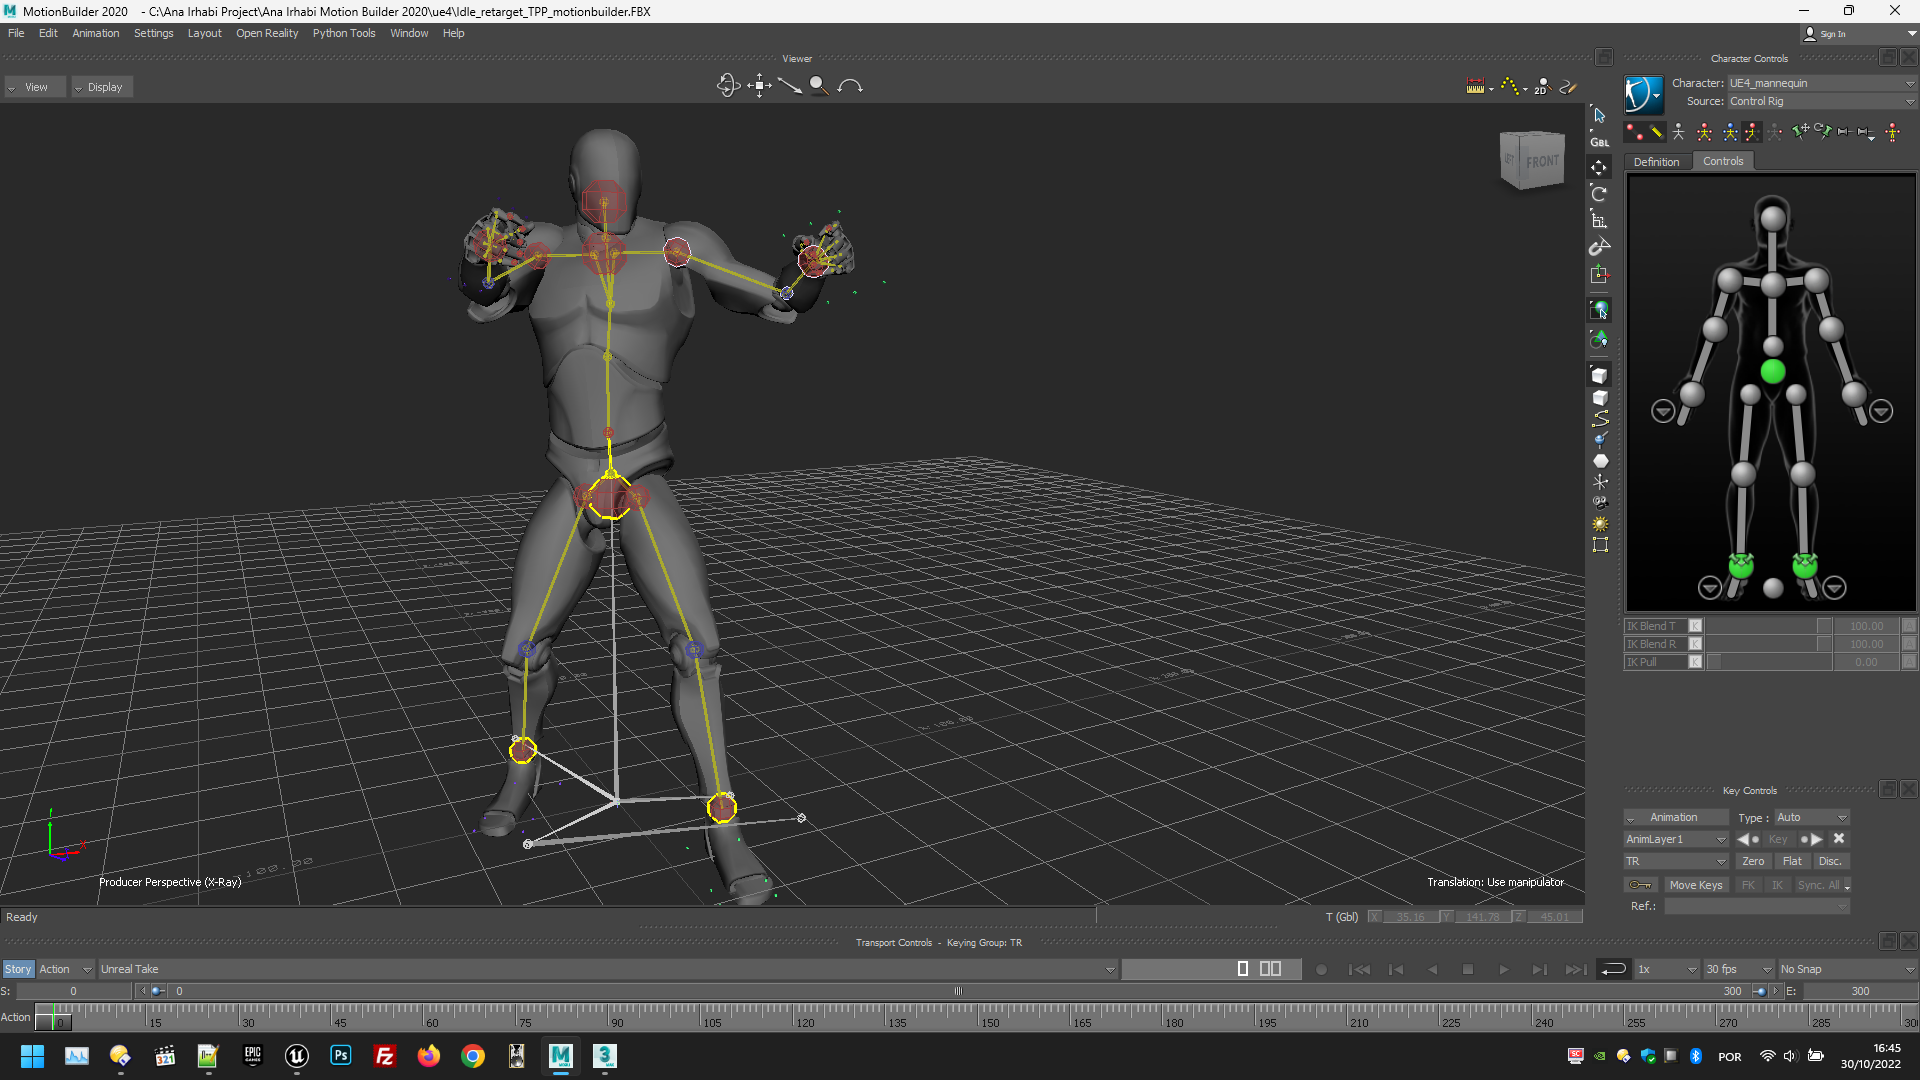This screenshot has height=1080, width=1920.
Task: Click the globe pick-mode icon in side toolbar
Action: [x=1599, y=311]
